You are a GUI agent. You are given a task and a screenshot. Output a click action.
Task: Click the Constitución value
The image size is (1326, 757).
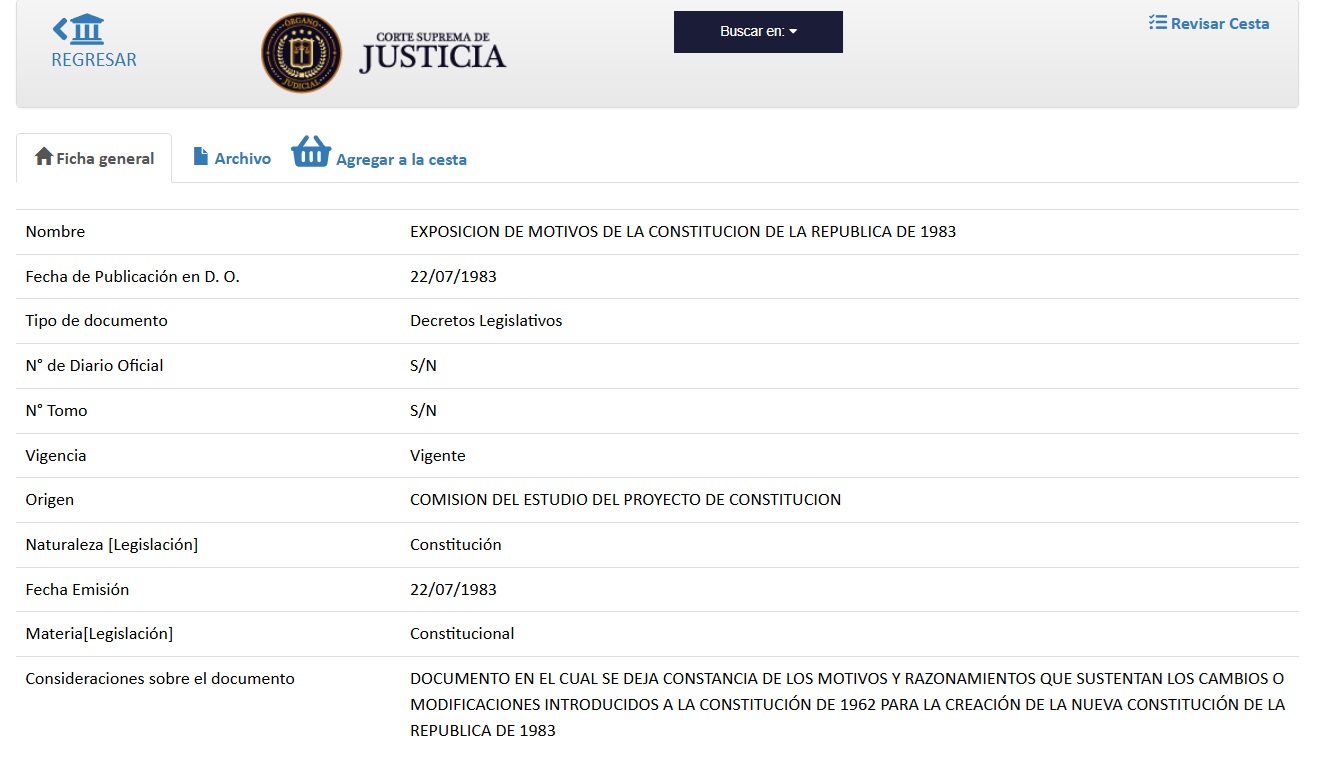(456, 544)
